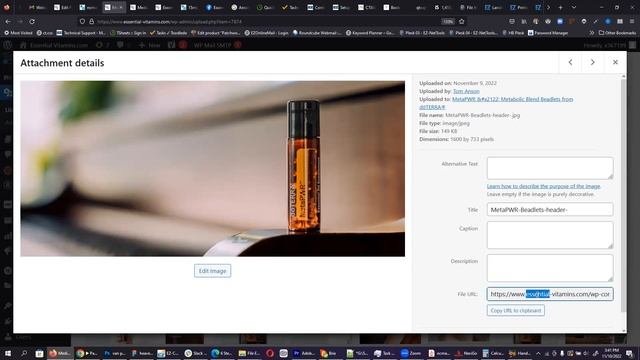
Task: Close the Attachment details dialog
Action: 615,62
